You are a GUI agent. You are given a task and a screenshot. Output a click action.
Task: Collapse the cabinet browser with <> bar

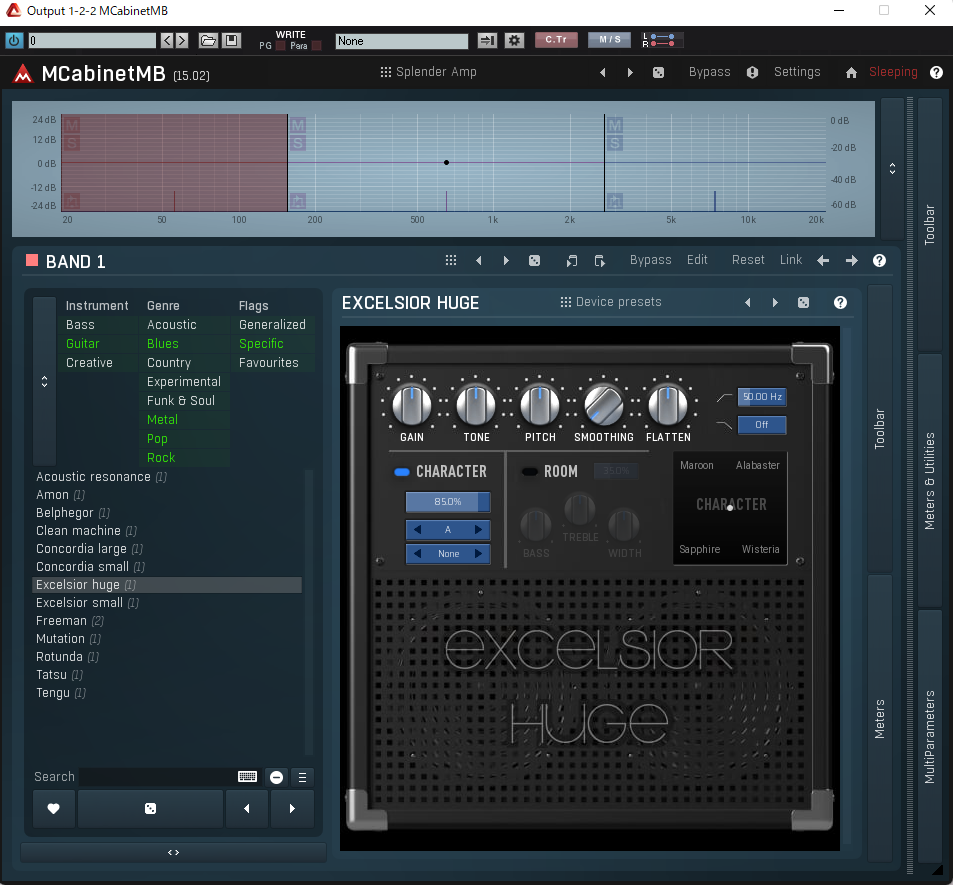click(173, 852)
